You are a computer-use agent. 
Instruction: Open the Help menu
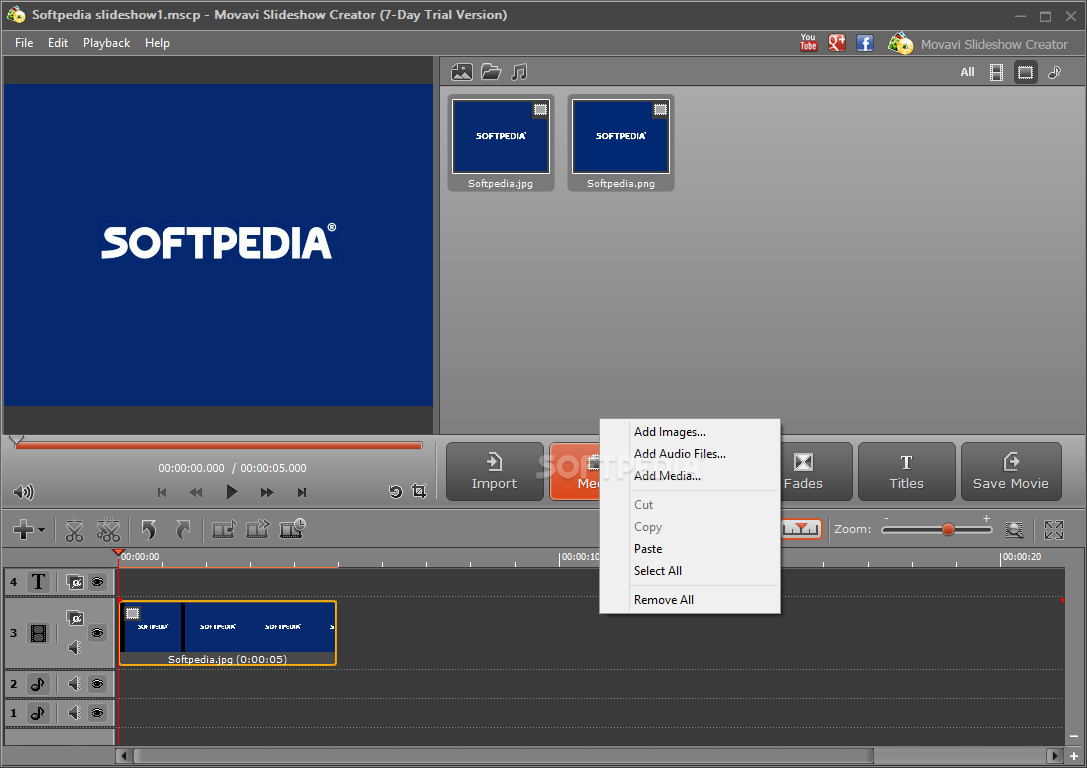157,43
